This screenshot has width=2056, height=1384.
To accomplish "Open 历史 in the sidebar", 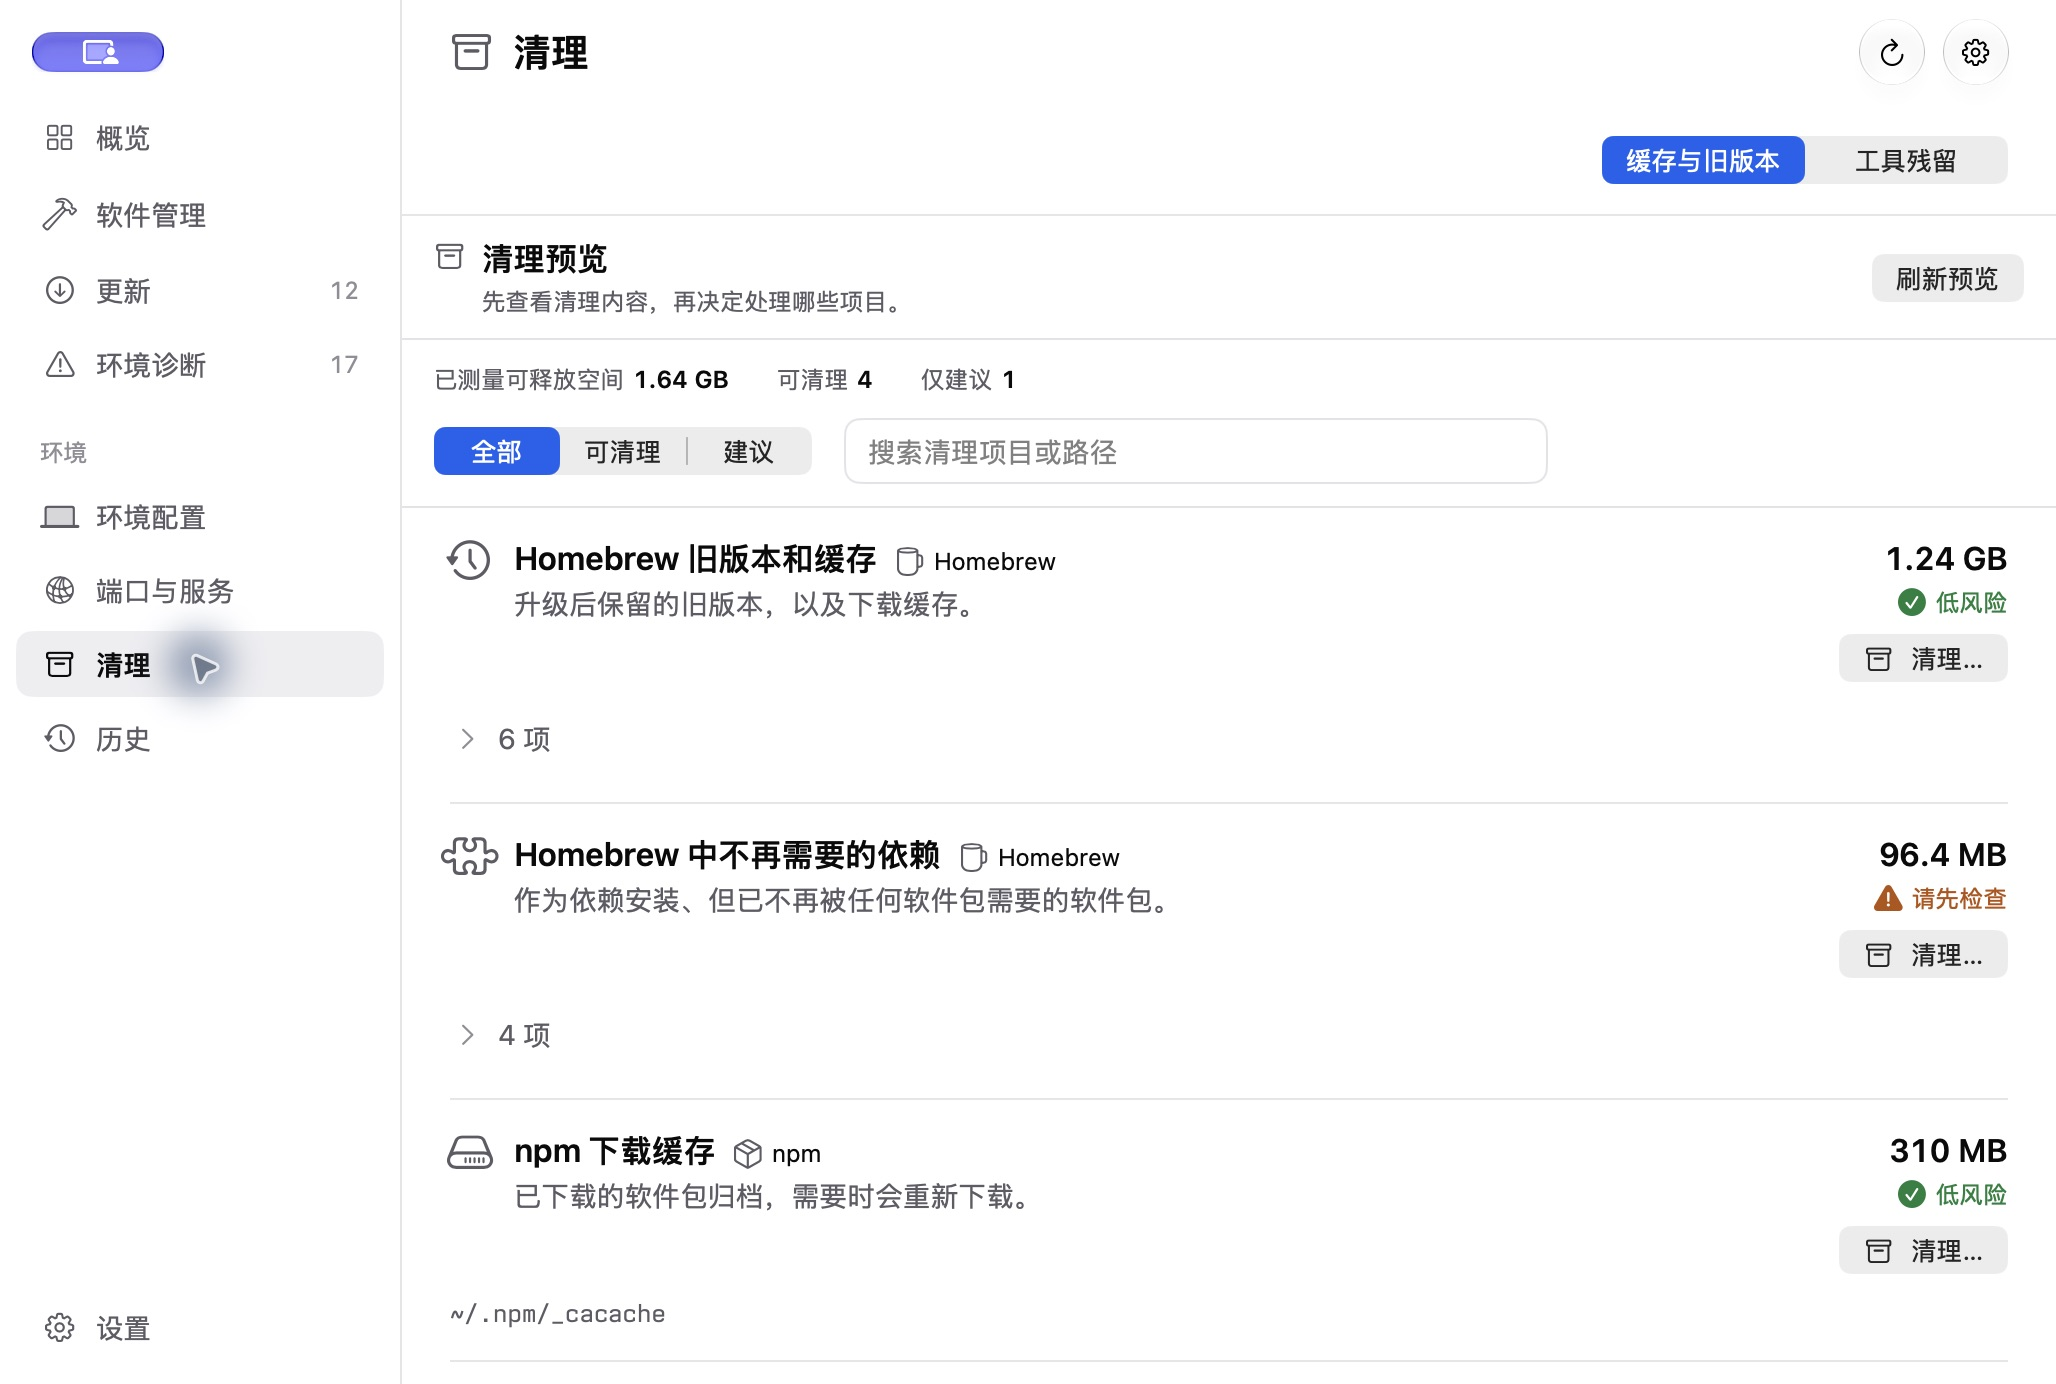I will [x=200, y=739].
